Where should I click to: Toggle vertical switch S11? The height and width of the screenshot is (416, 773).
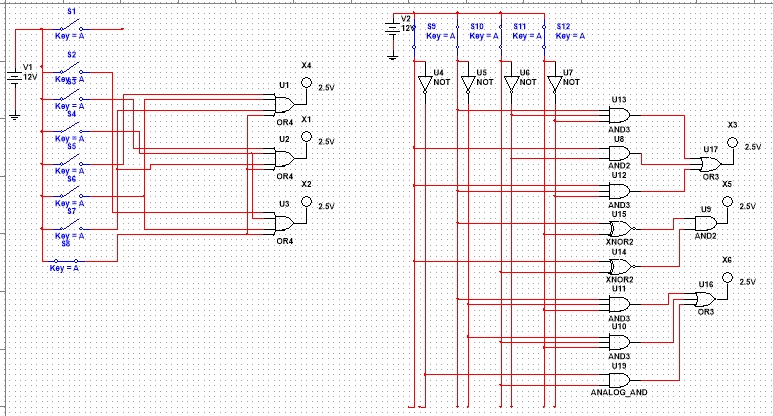501,36
